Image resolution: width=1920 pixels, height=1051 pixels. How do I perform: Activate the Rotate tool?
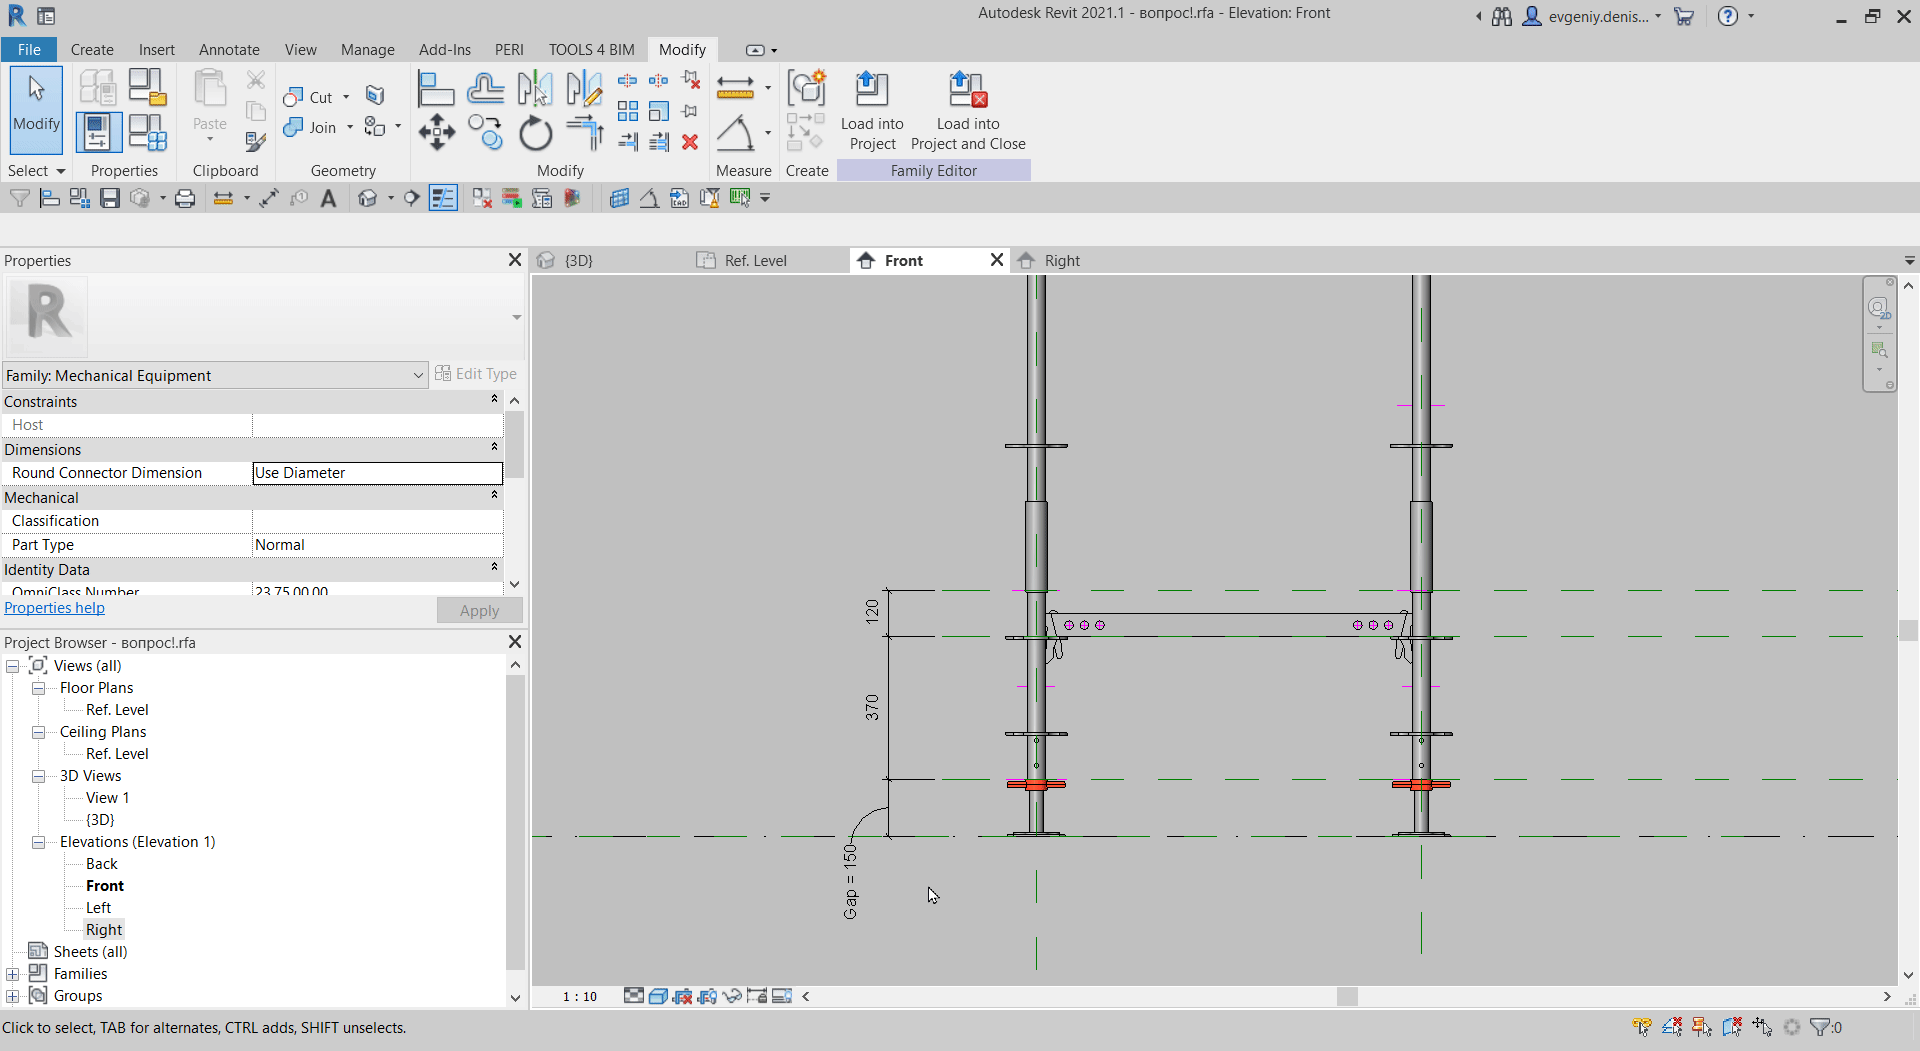[536, 133]
